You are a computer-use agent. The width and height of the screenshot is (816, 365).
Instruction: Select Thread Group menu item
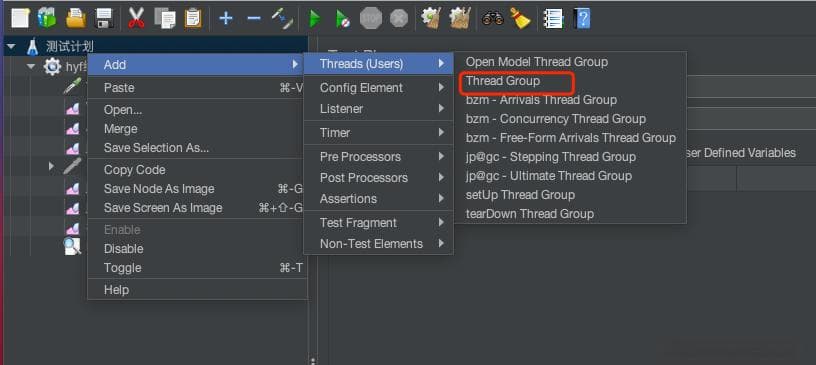(570, 81)
